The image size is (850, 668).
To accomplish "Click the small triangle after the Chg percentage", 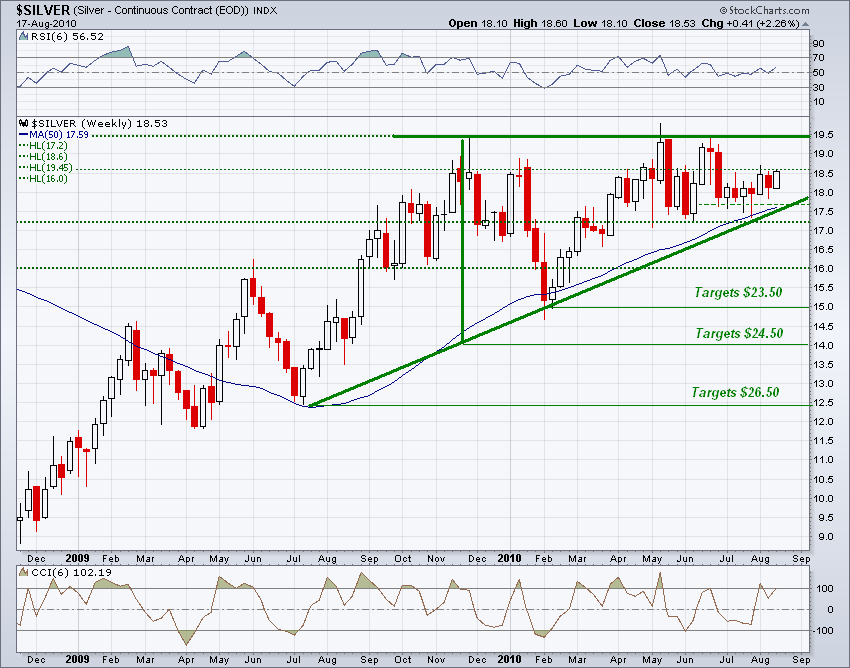I will (805, 24).
